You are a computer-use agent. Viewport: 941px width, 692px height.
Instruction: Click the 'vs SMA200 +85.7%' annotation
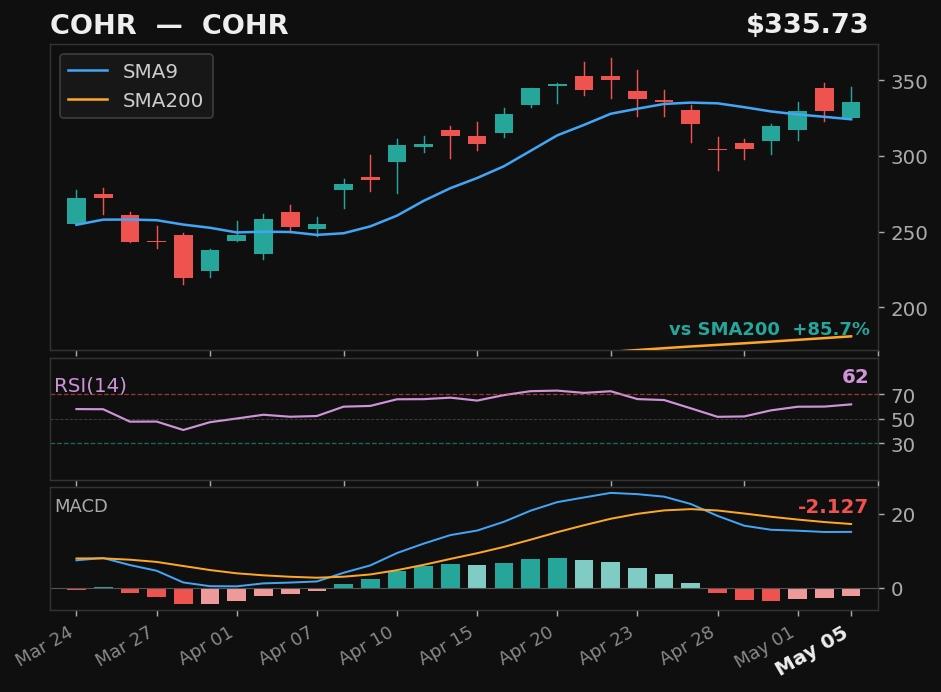click(x=769, y=329)
